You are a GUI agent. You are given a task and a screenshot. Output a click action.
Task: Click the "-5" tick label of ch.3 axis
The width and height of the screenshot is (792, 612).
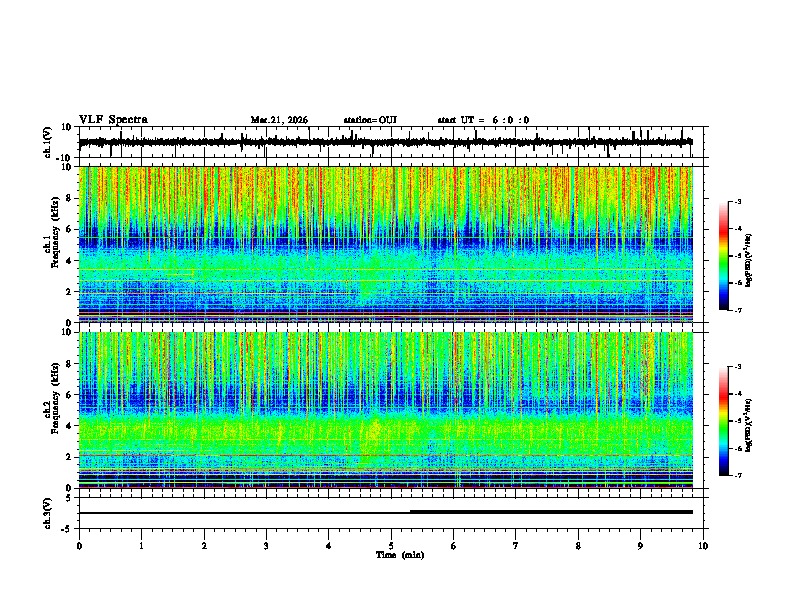[67, 529]
